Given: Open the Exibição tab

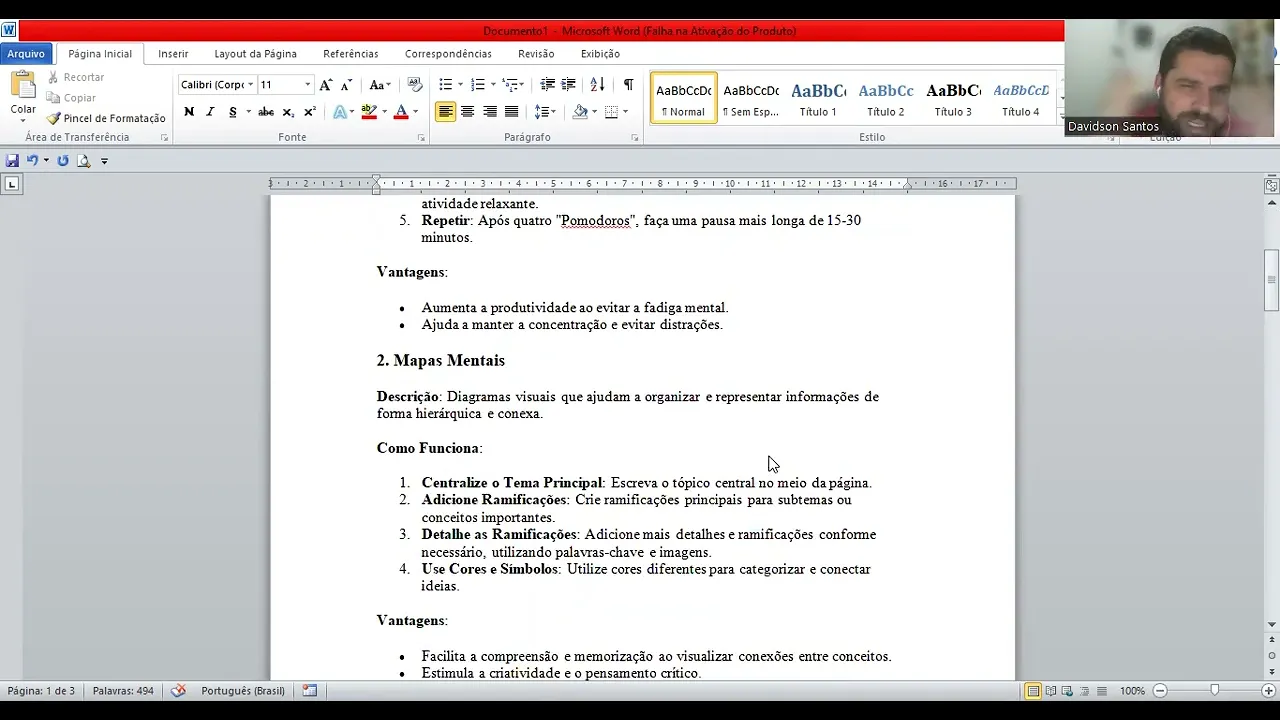Looking at the screenshot, I should coord(600,54).
